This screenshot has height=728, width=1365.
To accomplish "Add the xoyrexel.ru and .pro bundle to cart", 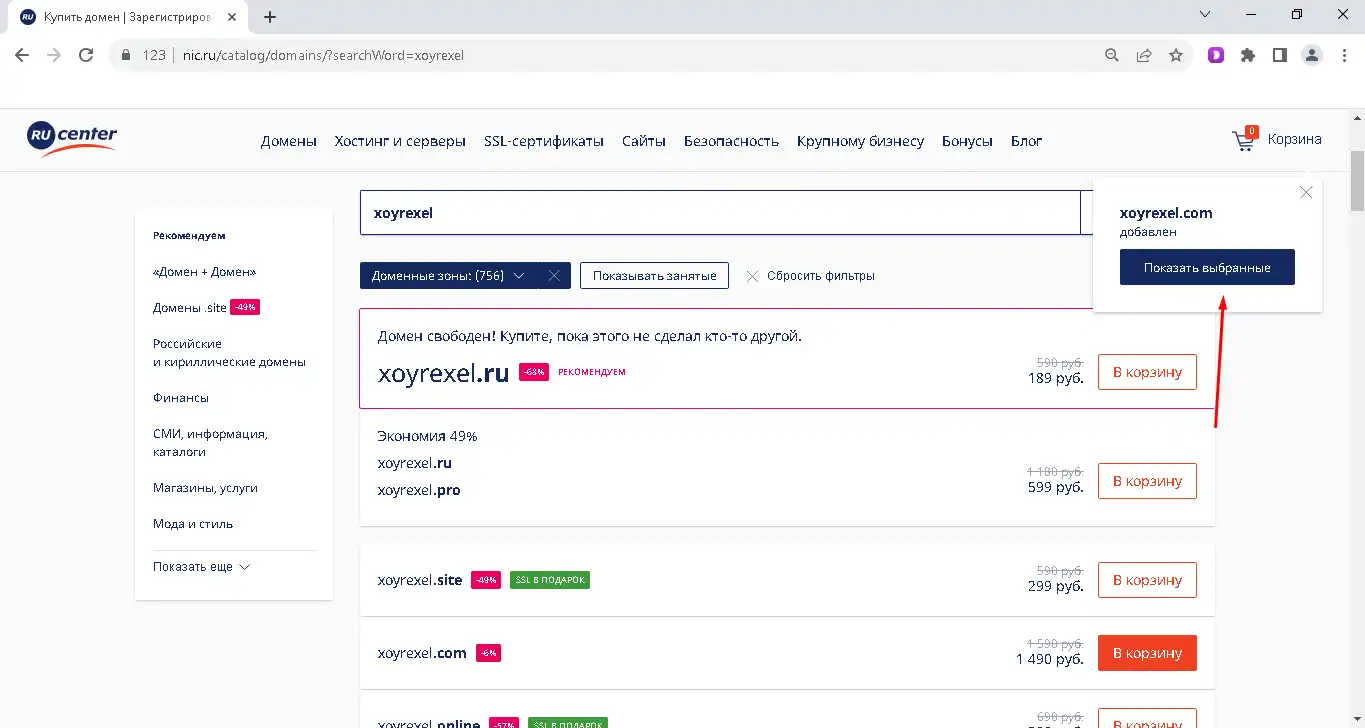I will (1147, 481).
